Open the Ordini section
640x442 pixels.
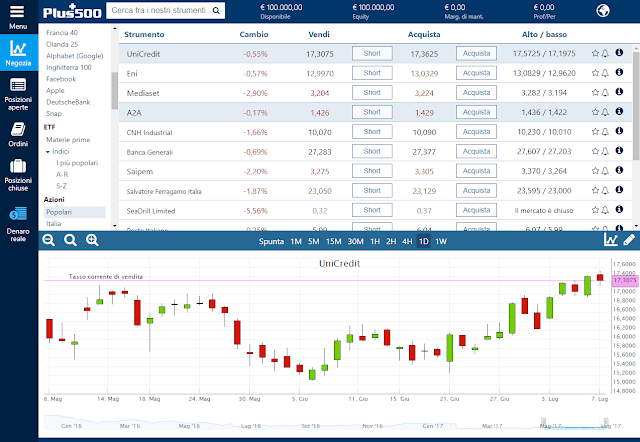(18, 135)
